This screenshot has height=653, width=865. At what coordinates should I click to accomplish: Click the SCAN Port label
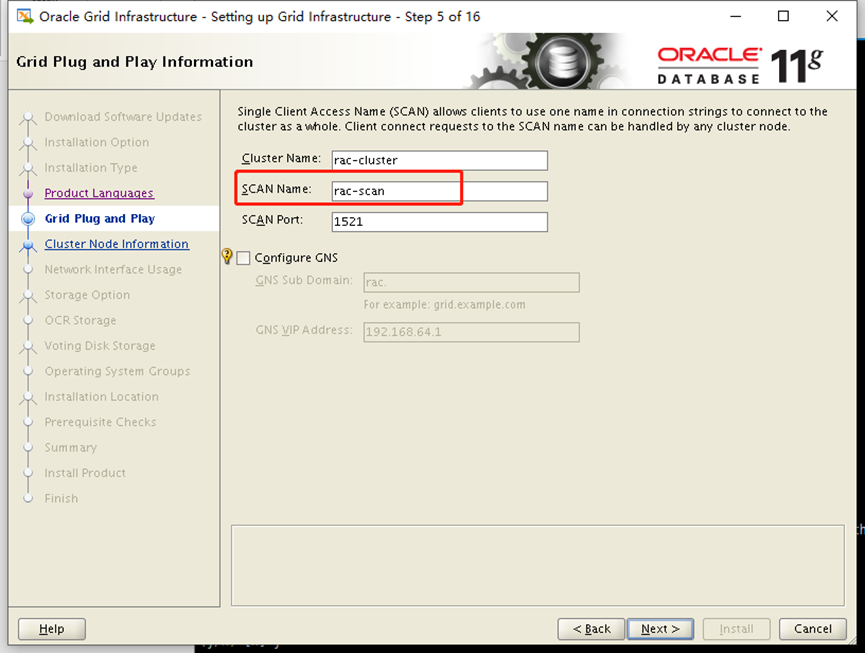click(273, 220)
